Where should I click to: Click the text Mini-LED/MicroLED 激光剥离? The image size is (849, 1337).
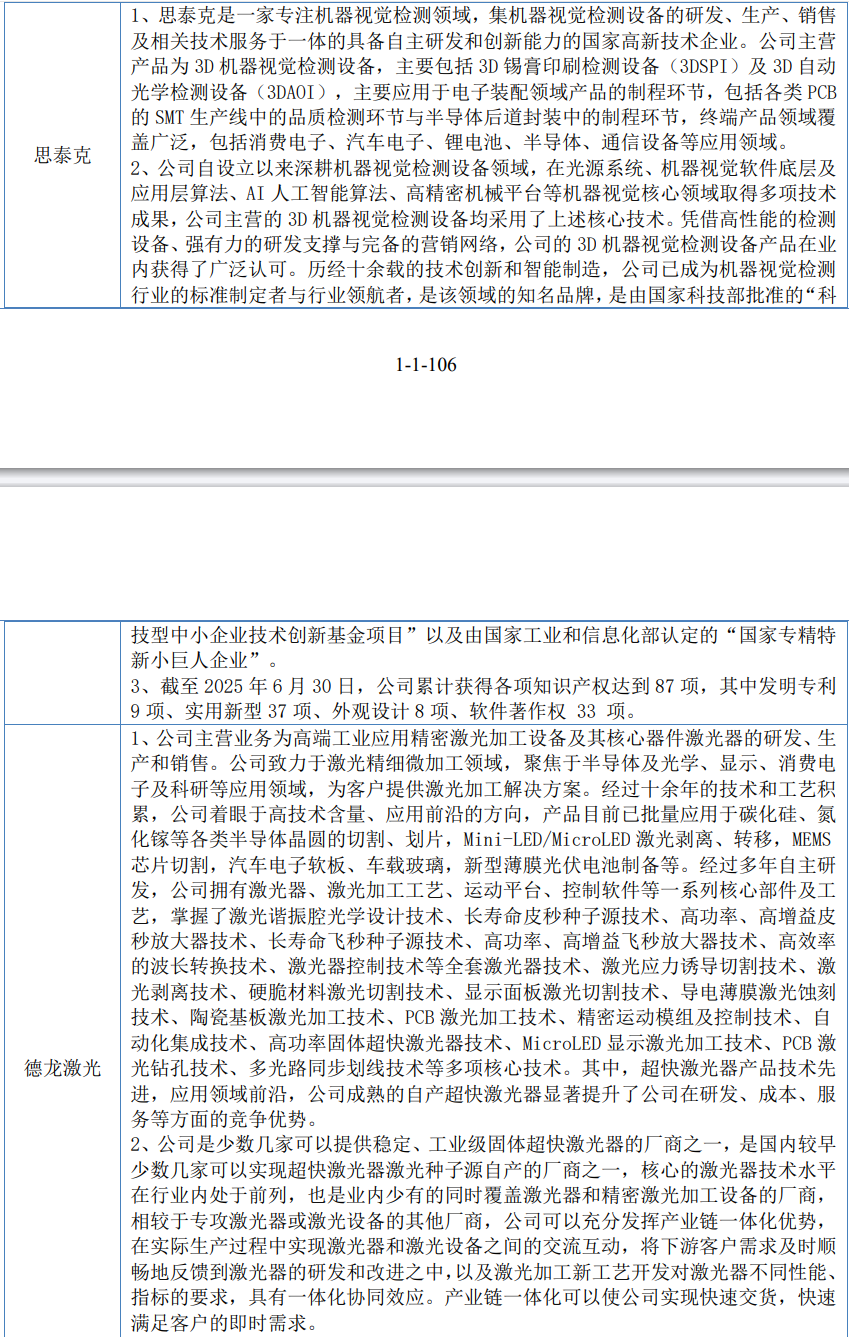point(575,839)
